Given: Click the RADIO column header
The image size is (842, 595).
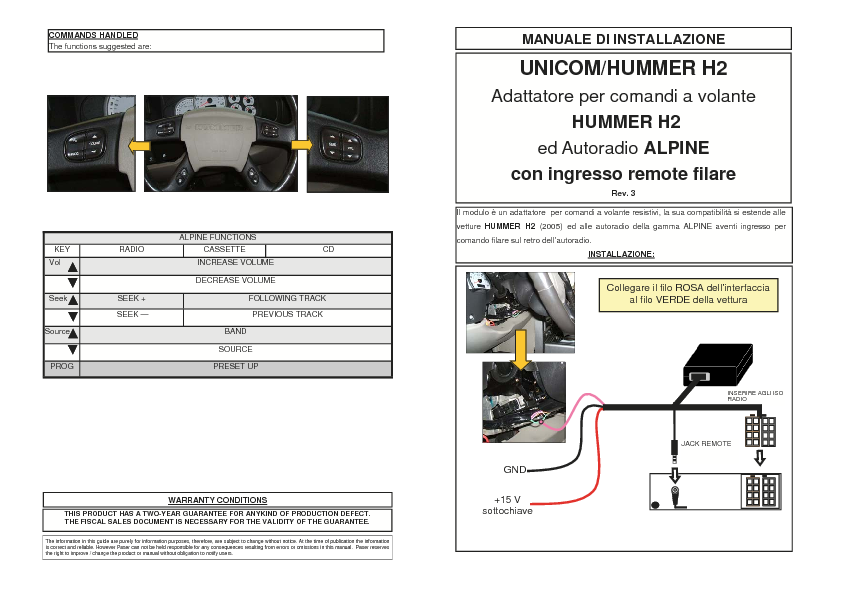Looking at the screenshot, I should point(132,250).
